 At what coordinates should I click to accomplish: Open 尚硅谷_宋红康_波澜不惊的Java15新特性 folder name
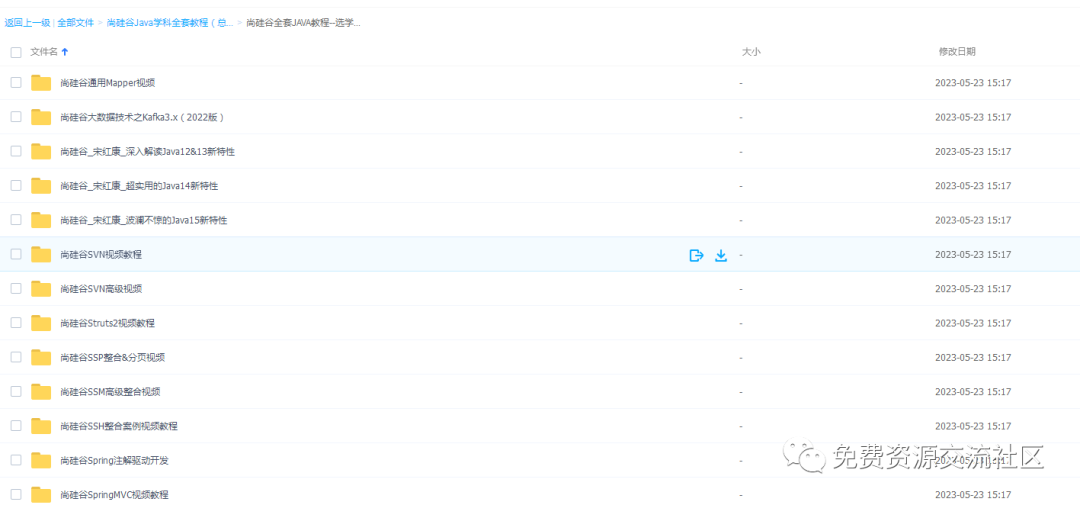143,220
